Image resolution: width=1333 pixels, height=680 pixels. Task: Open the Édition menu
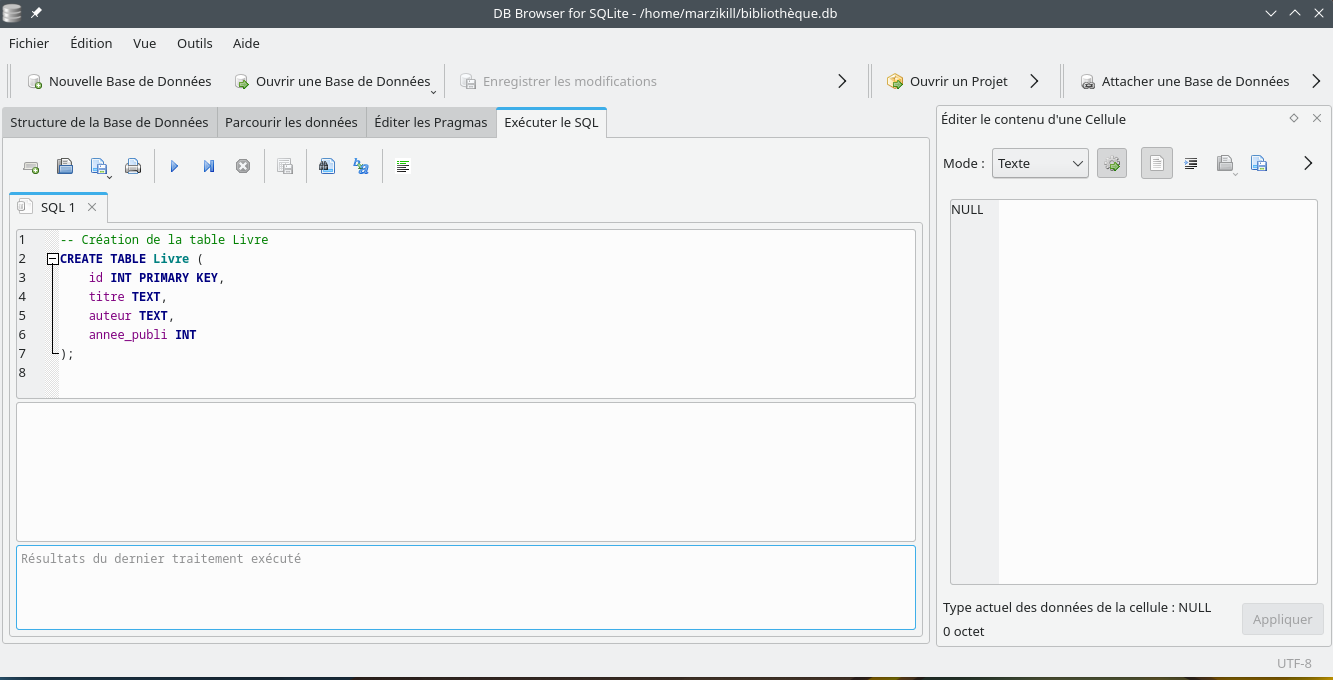(x=91, y=43)
